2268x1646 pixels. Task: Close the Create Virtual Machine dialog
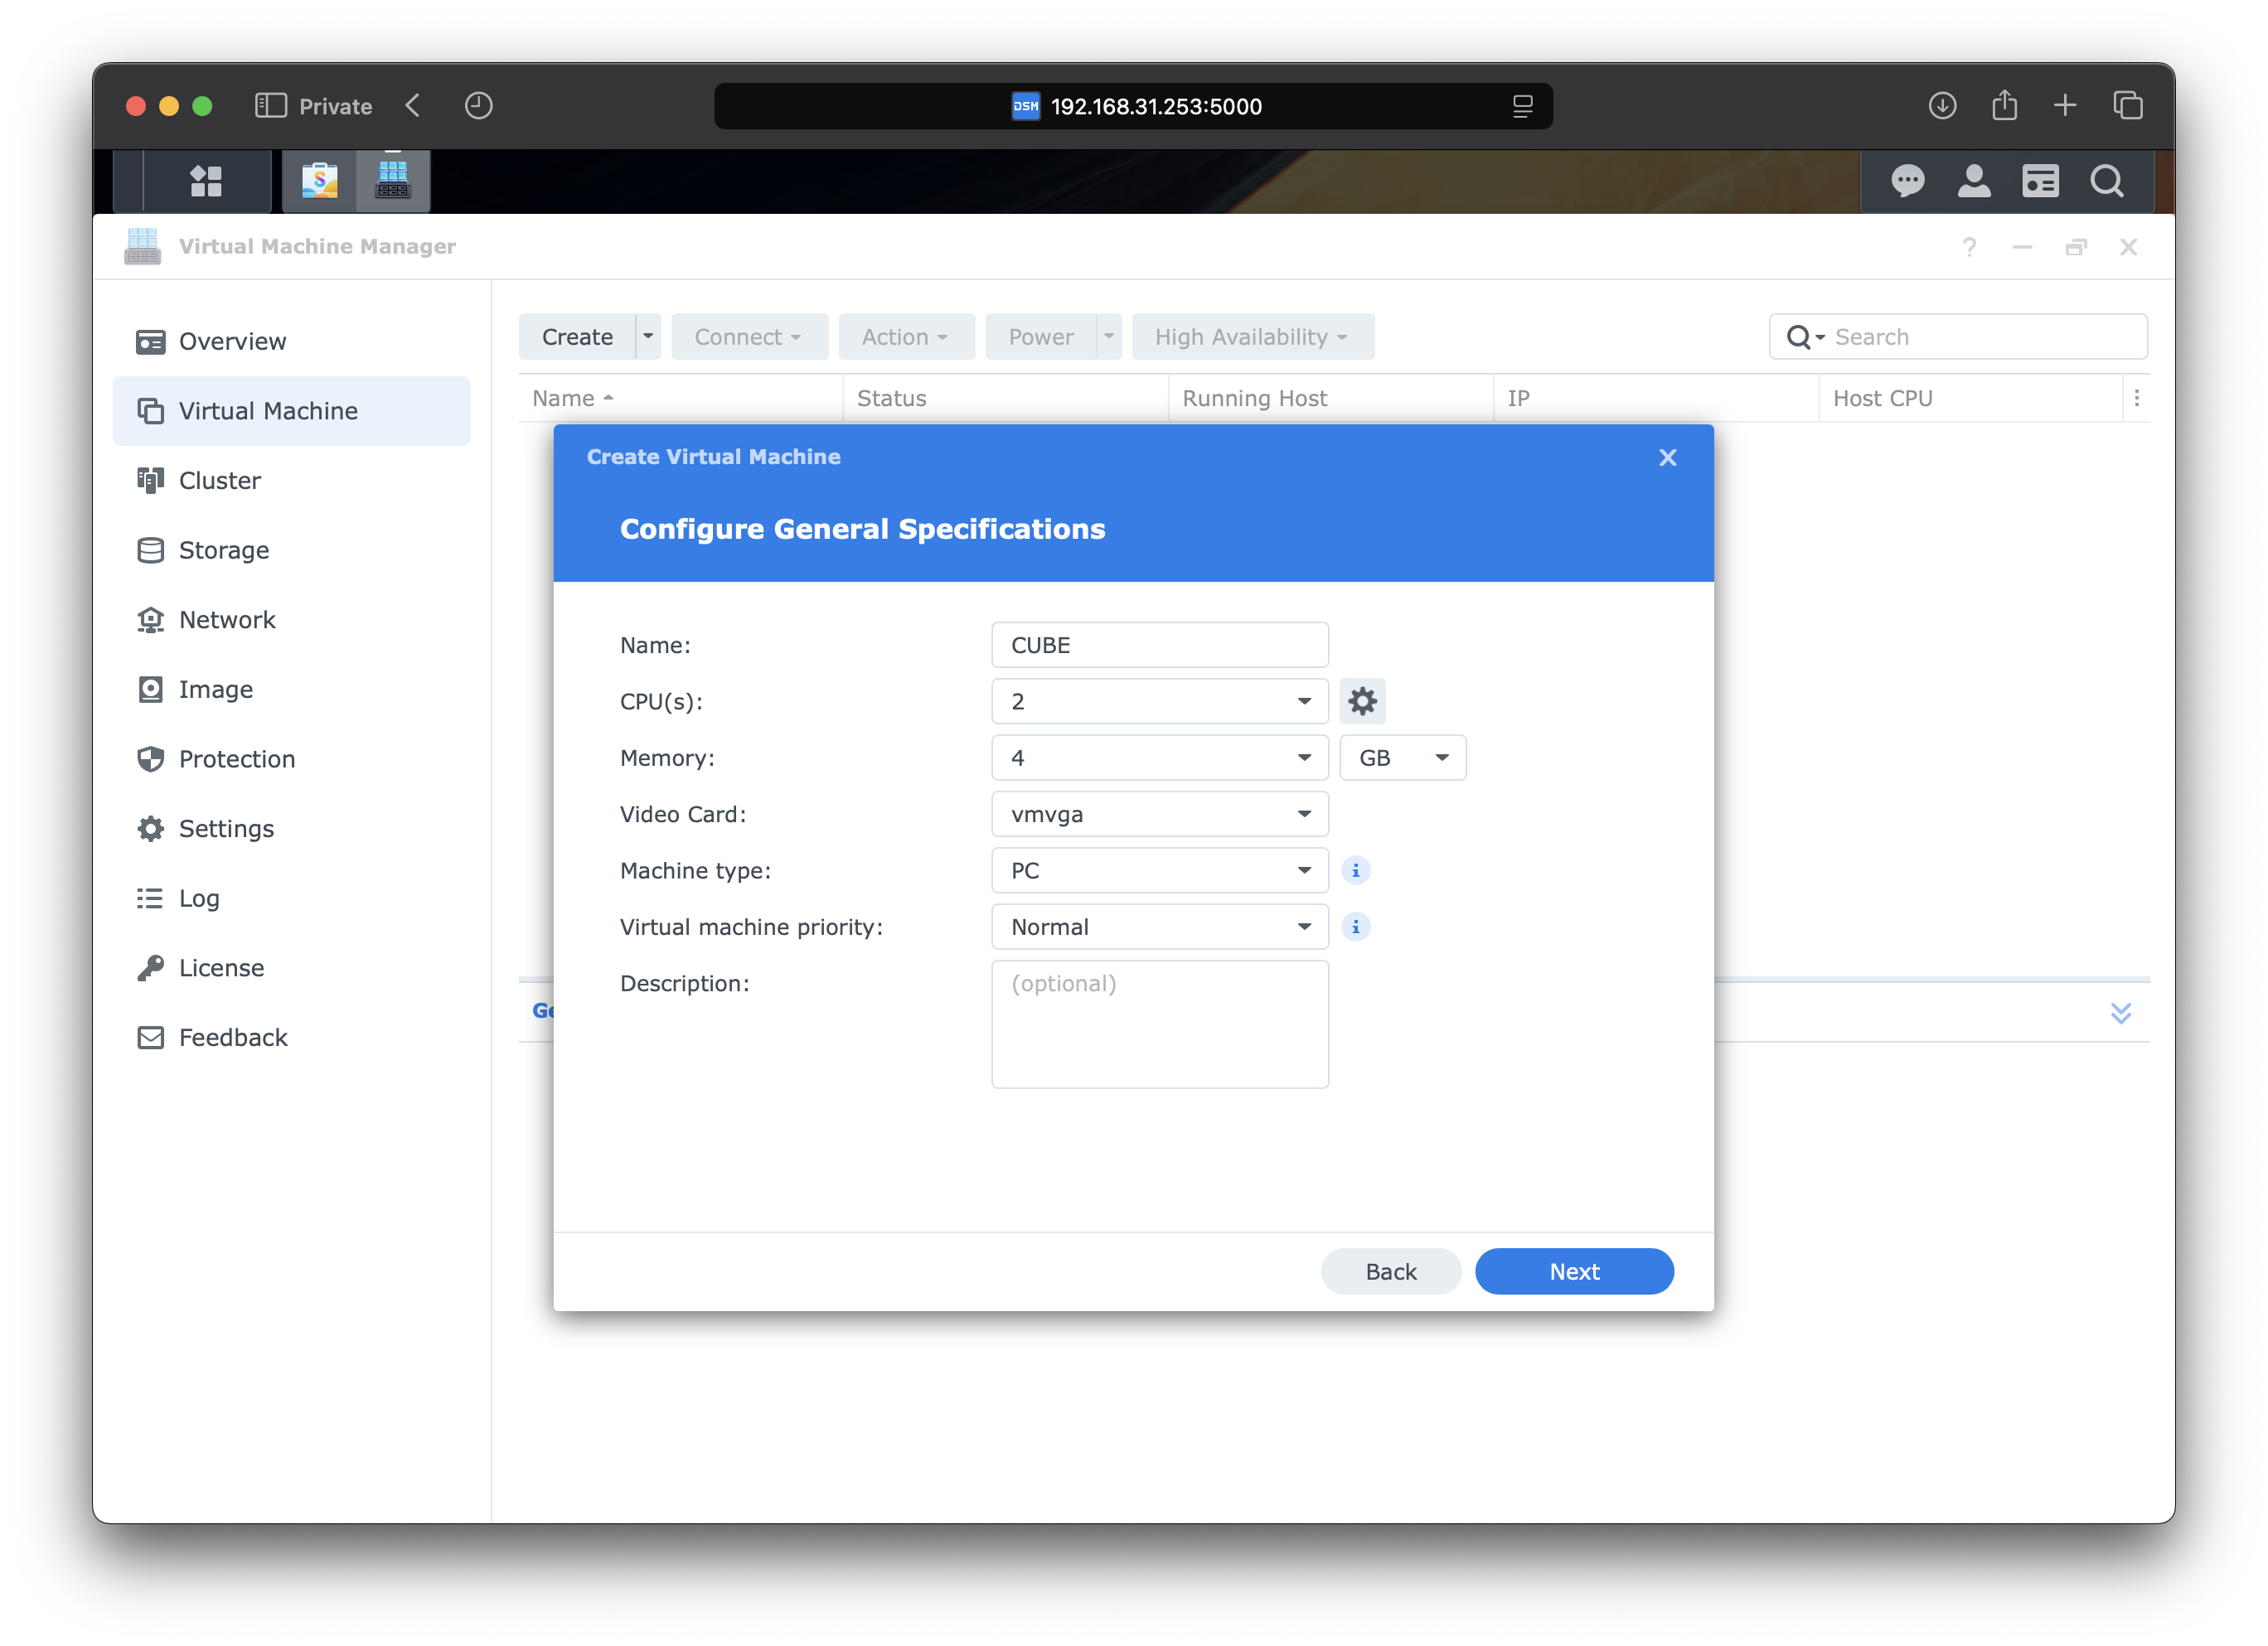[1667, 457]
